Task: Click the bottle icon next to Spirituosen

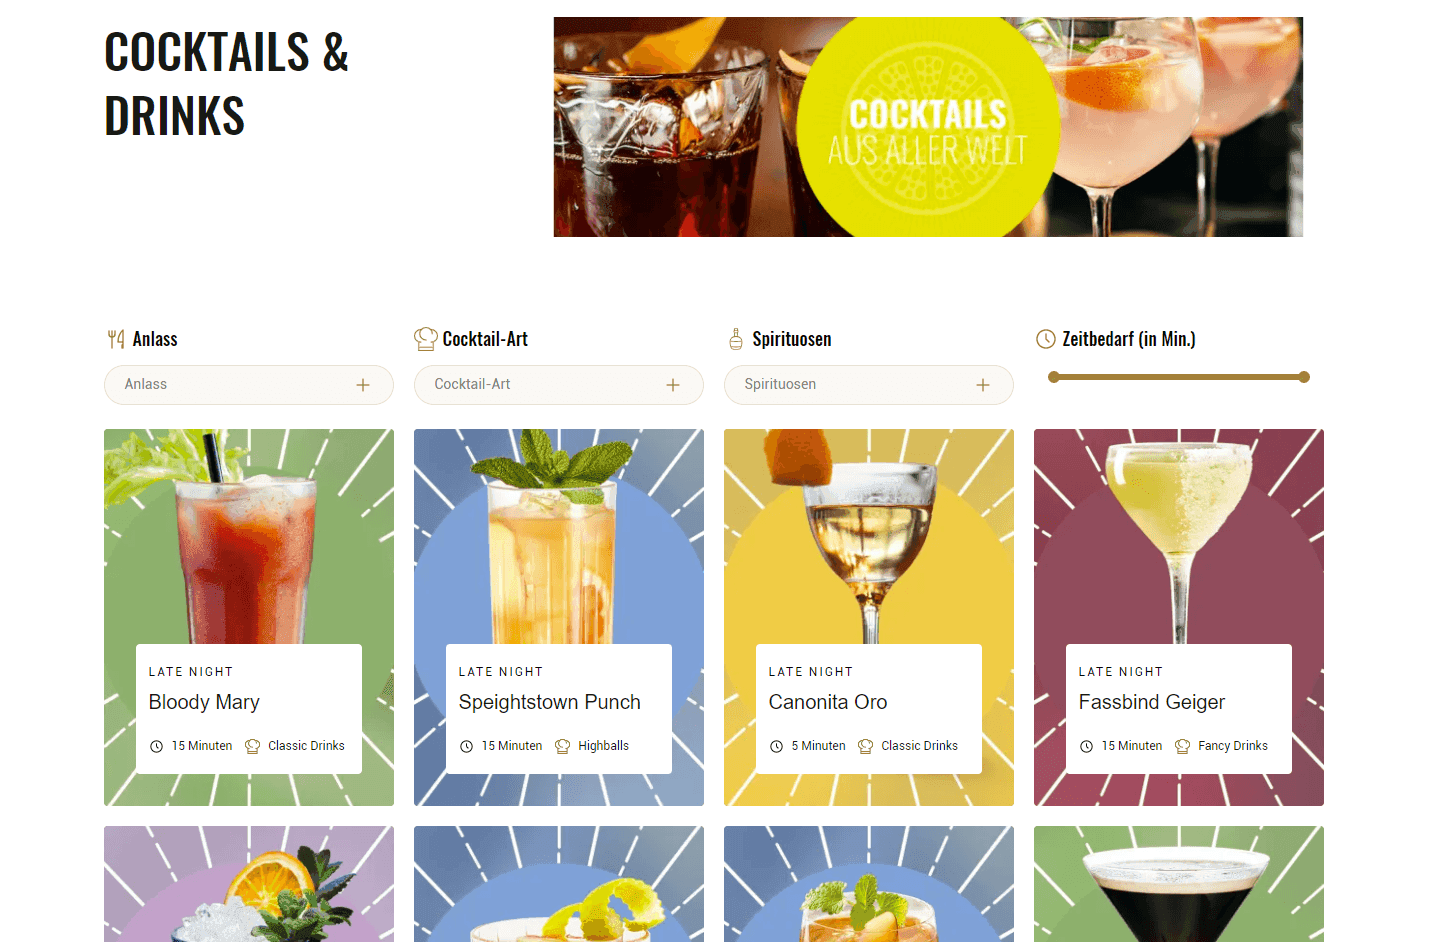Action: coord(736,339)
